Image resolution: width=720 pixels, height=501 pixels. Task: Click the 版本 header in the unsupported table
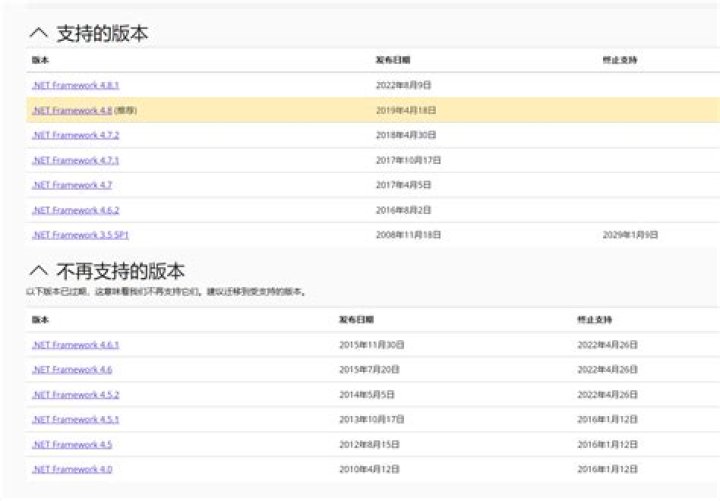tap(40, 320)
